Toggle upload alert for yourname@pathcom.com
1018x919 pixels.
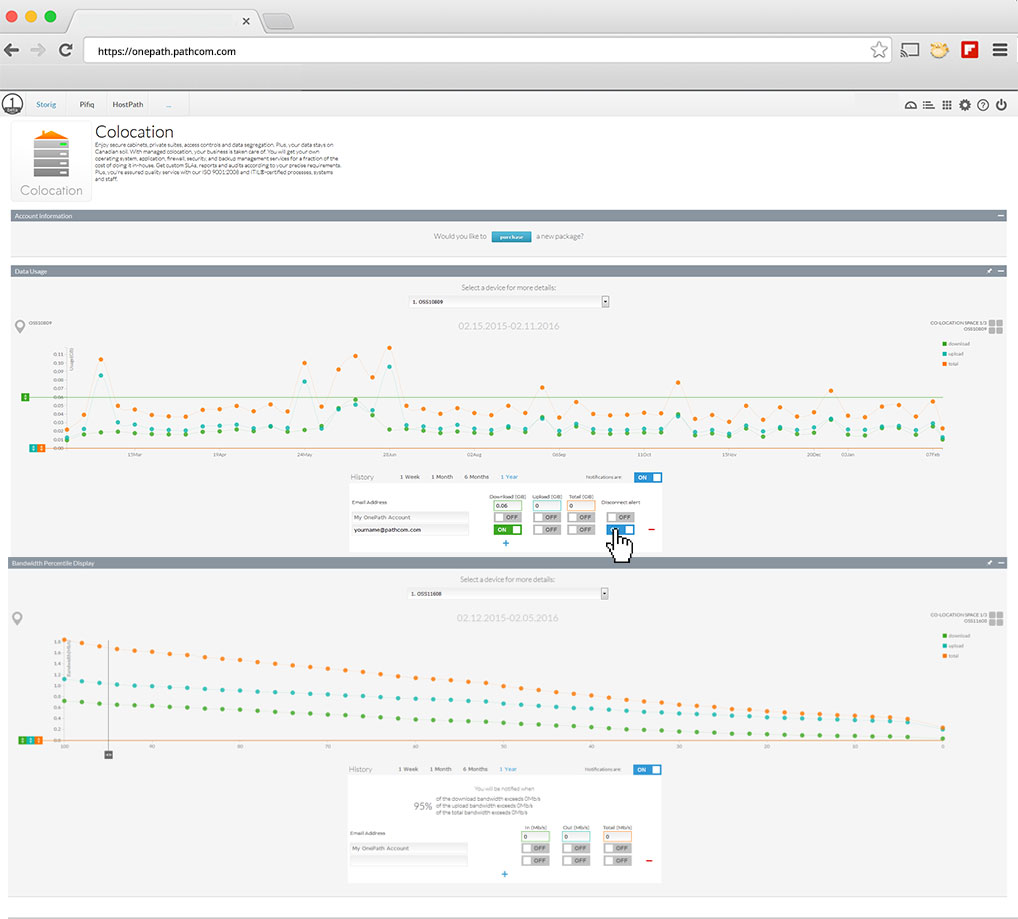pos(547,530)
